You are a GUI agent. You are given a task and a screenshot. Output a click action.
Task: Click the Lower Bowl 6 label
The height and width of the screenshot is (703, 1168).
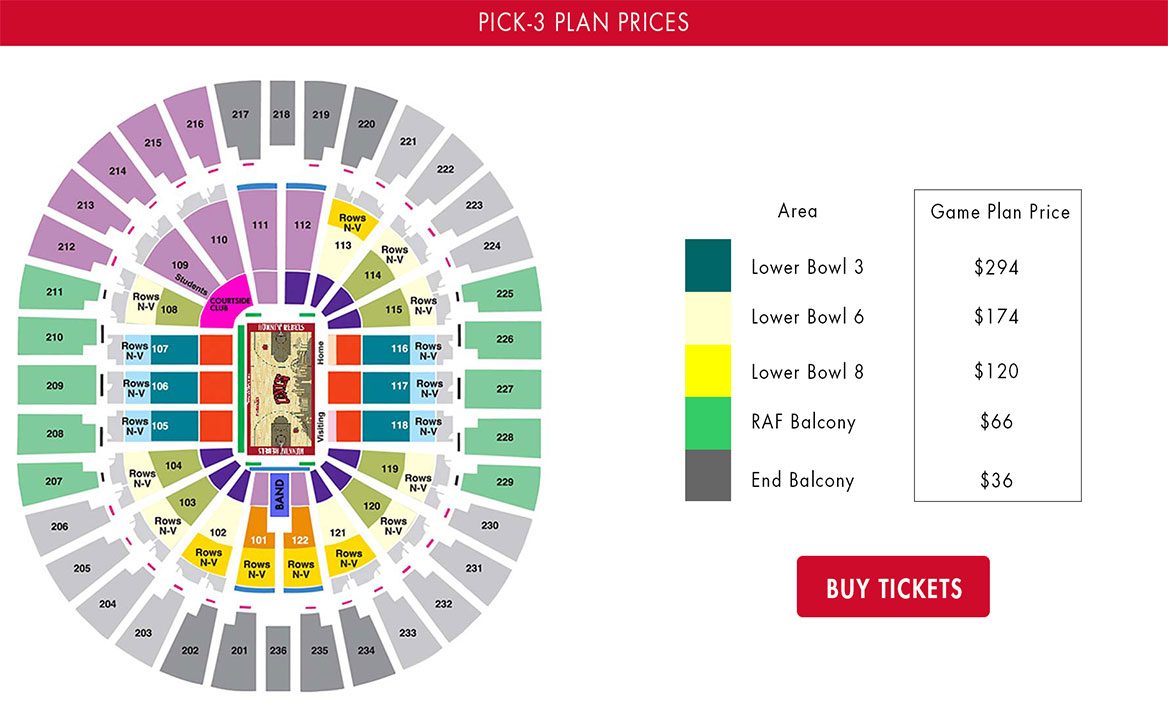pyautogui.click(x=807, y=317)
